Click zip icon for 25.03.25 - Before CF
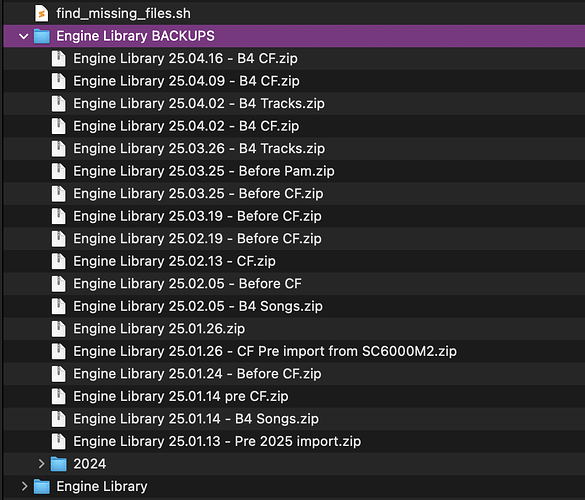Viewport: 585px width, 500px height. click(59, 194)
